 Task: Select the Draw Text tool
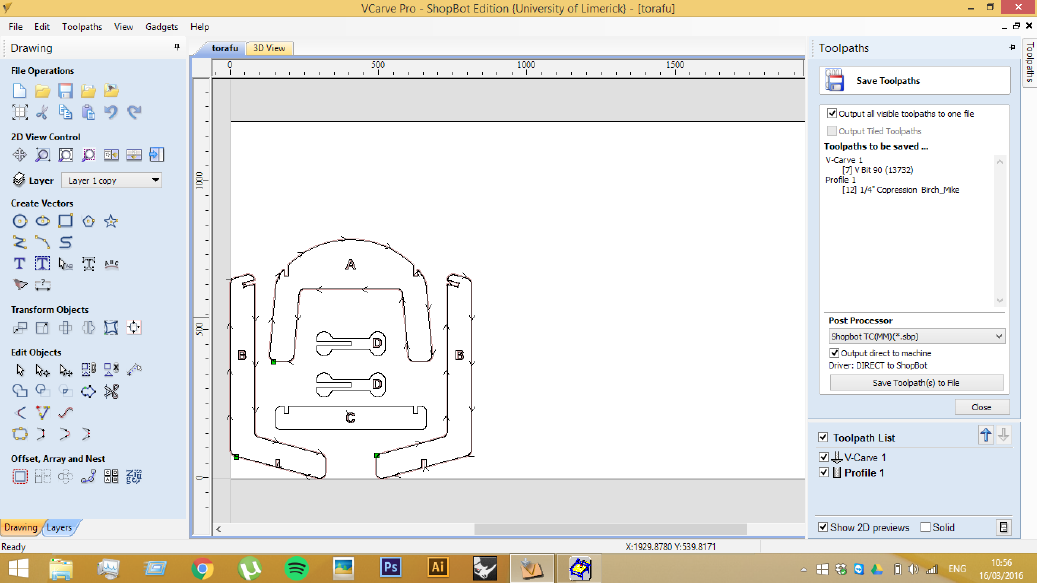pos(19,264)
